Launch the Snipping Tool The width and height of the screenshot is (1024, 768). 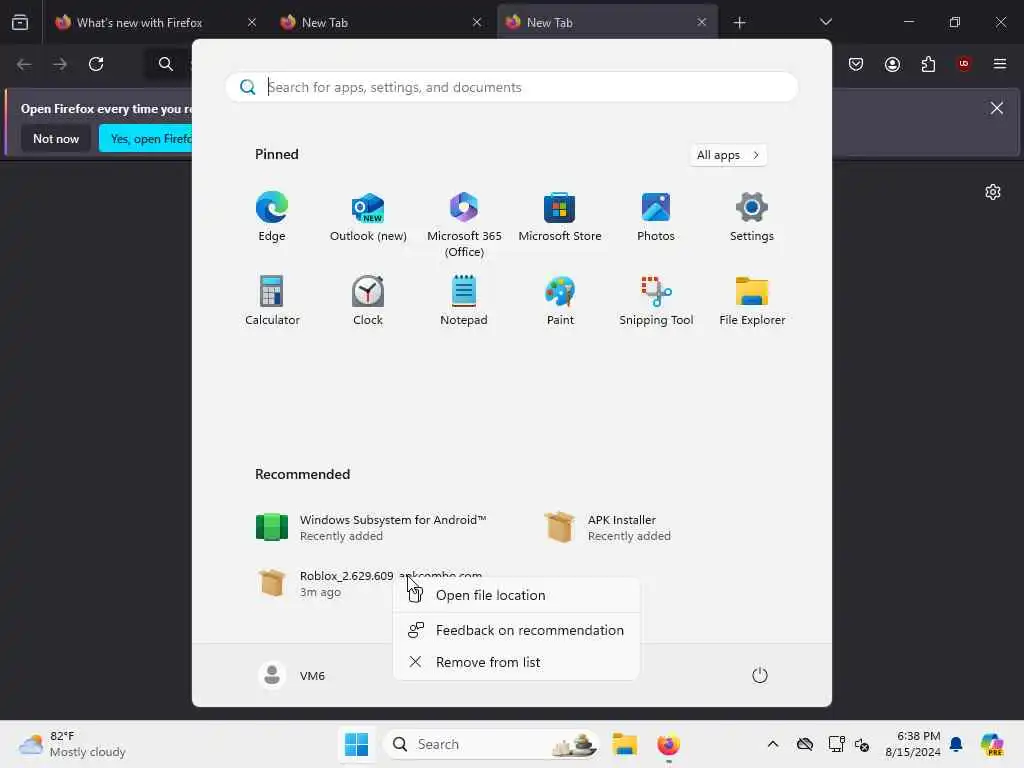point(656,300)
